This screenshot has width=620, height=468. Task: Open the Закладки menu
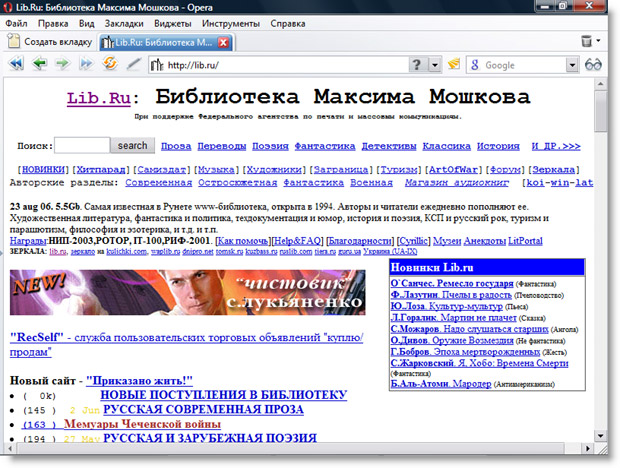click(x=124, y=24)
